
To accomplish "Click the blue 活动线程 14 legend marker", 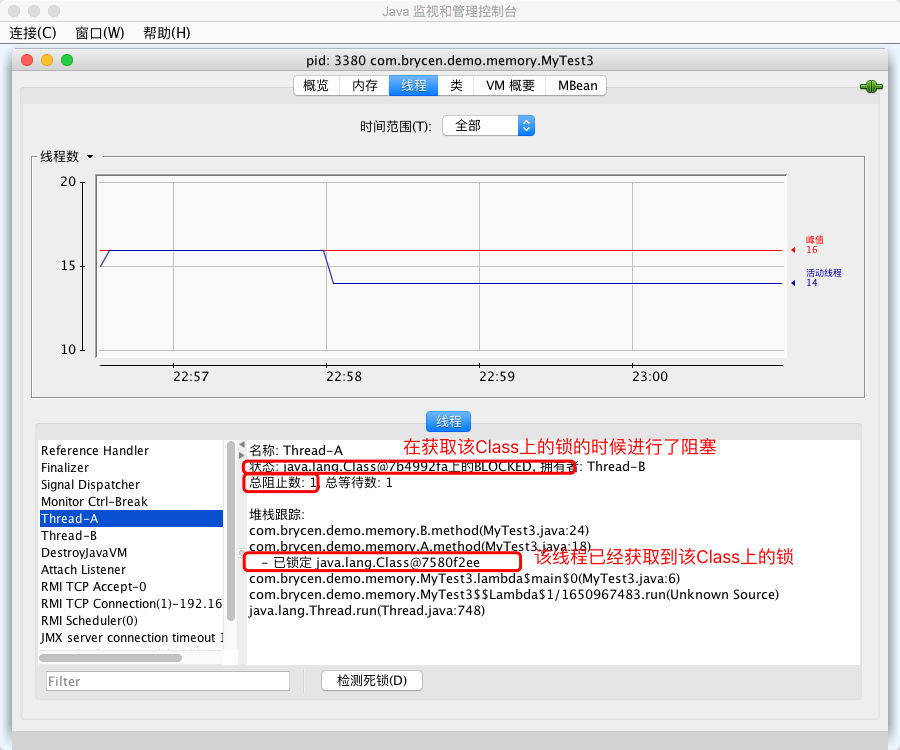I will pos(816,278).
